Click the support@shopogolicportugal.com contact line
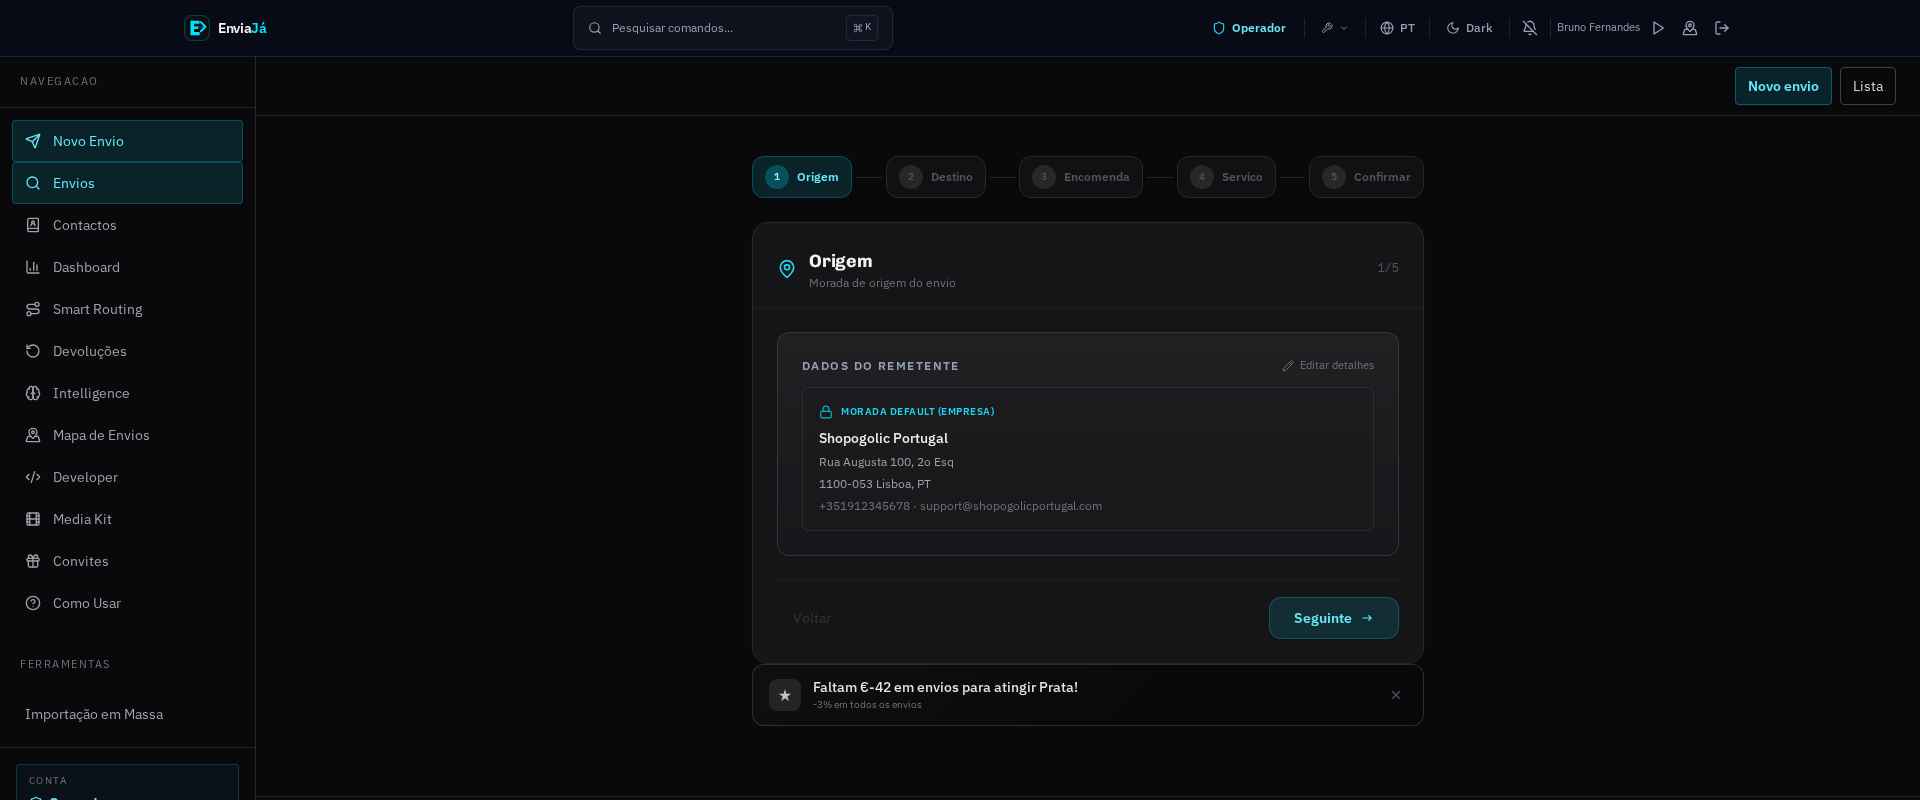The width and height of the screenshot is (1920, 800). (x=960, y=506)
